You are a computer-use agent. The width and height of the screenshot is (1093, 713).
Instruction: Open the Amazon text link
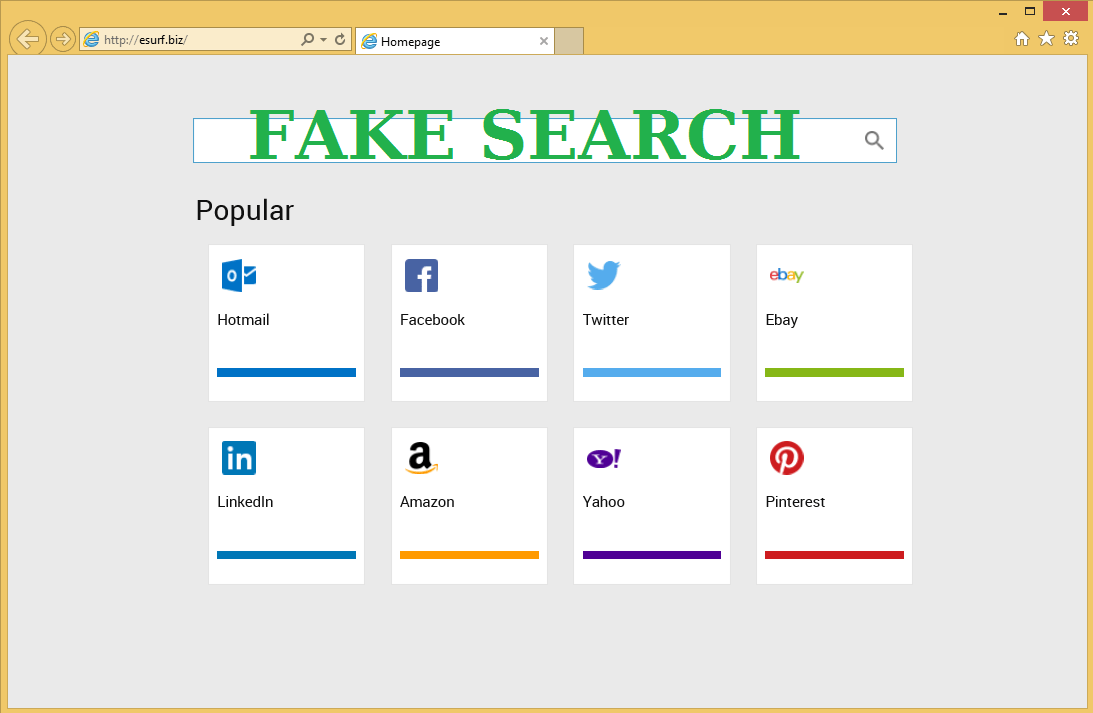point(427,502)
